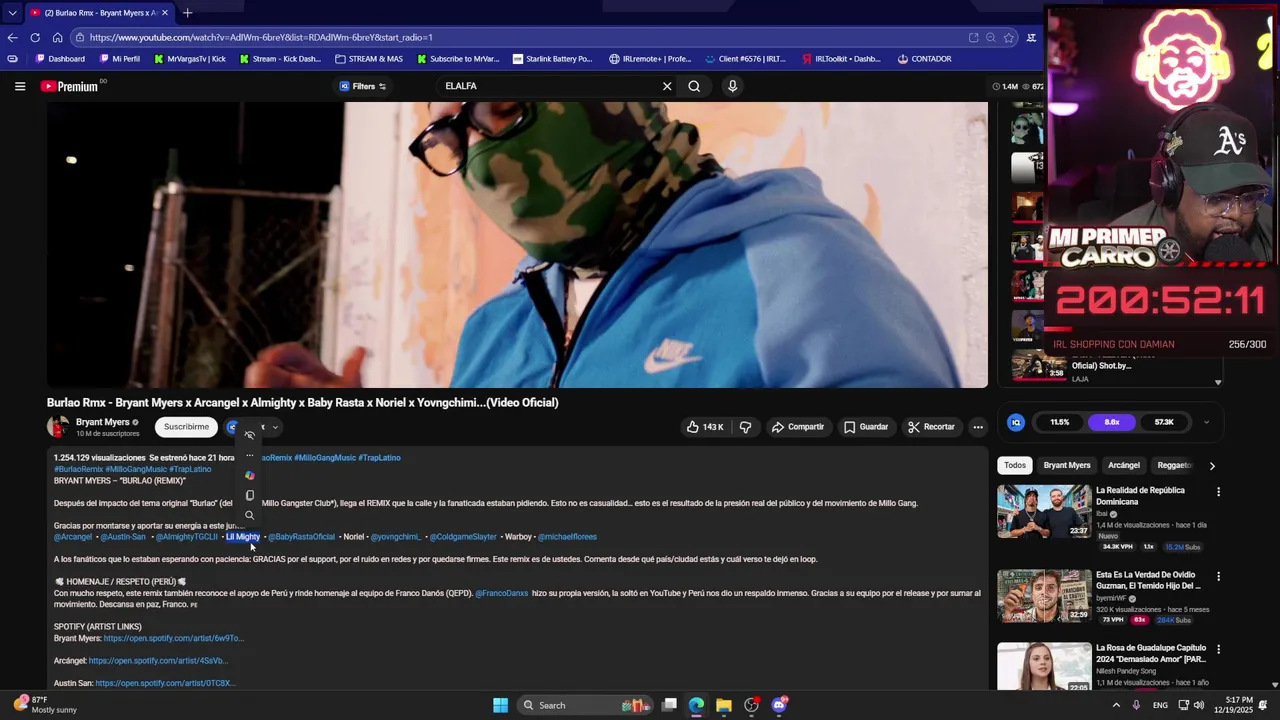The height and width of the screenshot is (720, 1280).
Task: Open options for La Realidad de República video
Action: coord(1218,491)
